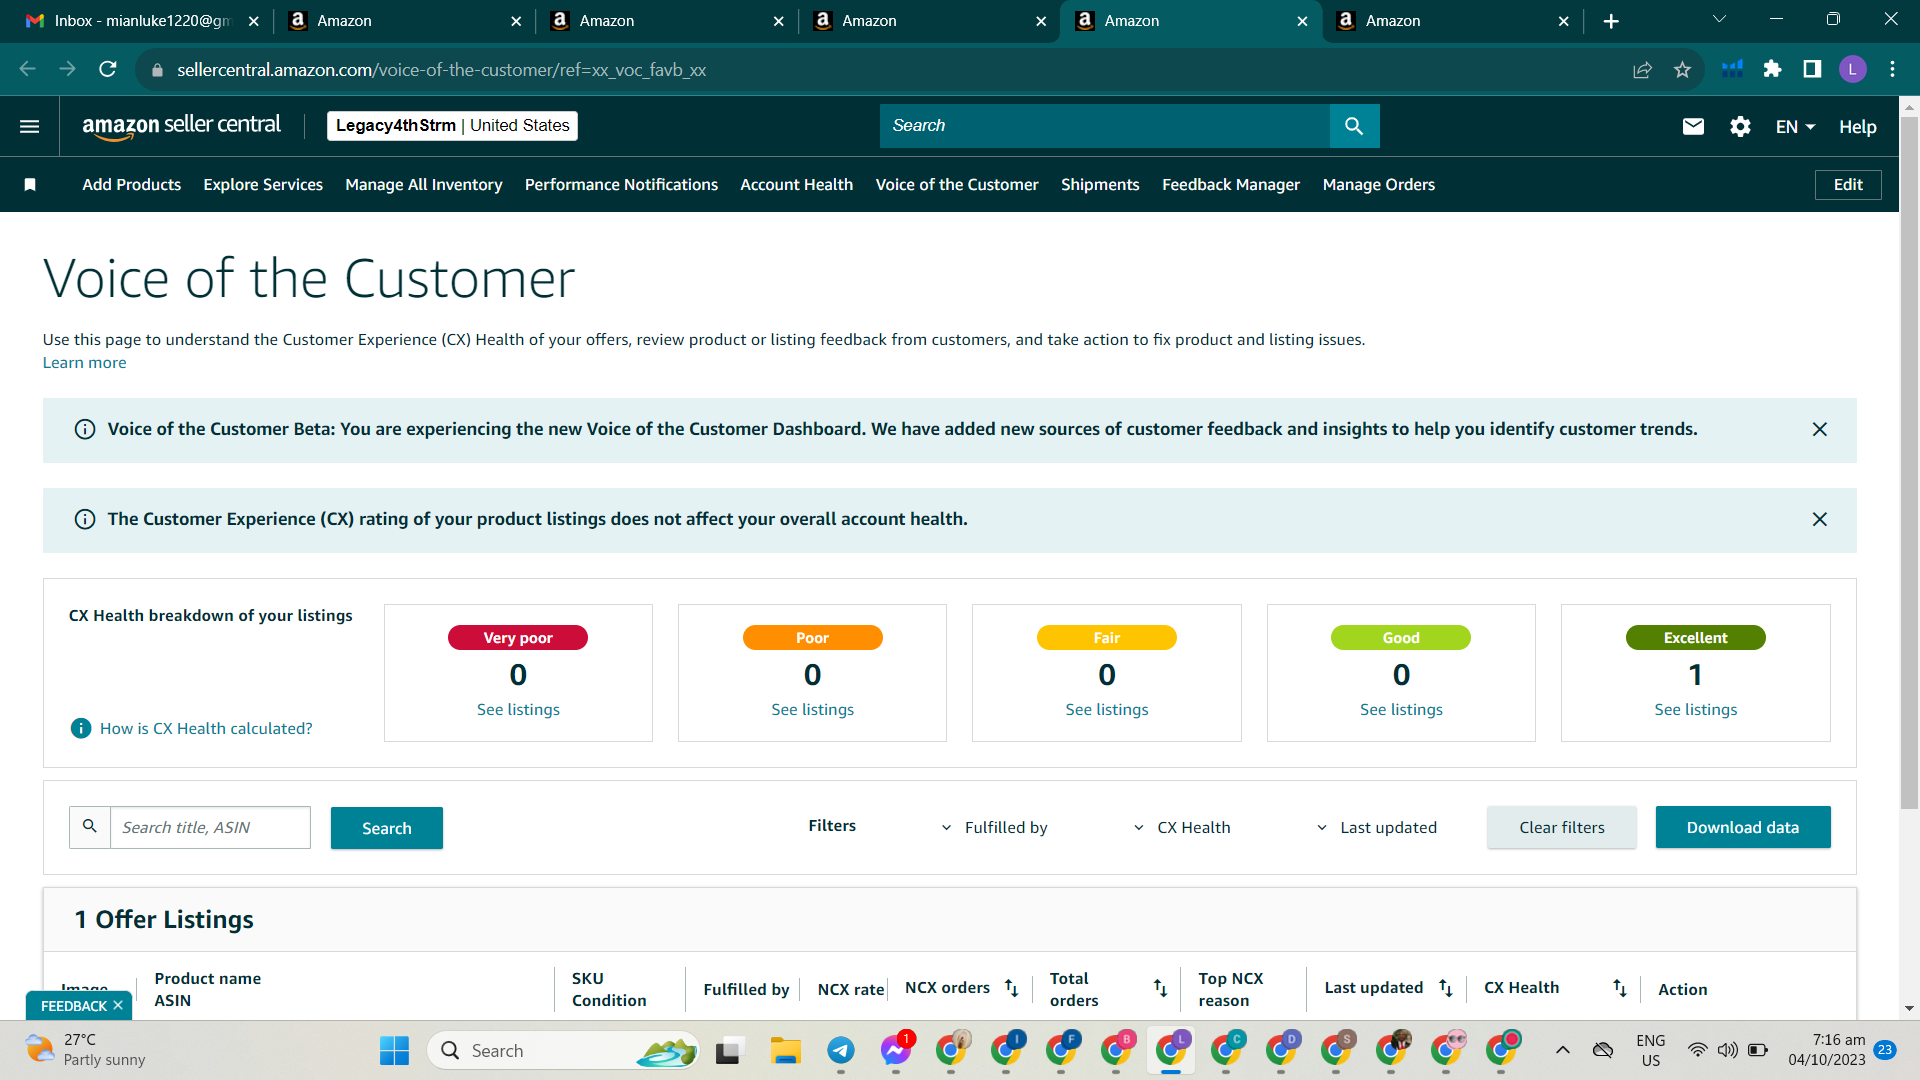
Task: Click the Learn more link
Action: pyautogui.click(x=84, y=363)
